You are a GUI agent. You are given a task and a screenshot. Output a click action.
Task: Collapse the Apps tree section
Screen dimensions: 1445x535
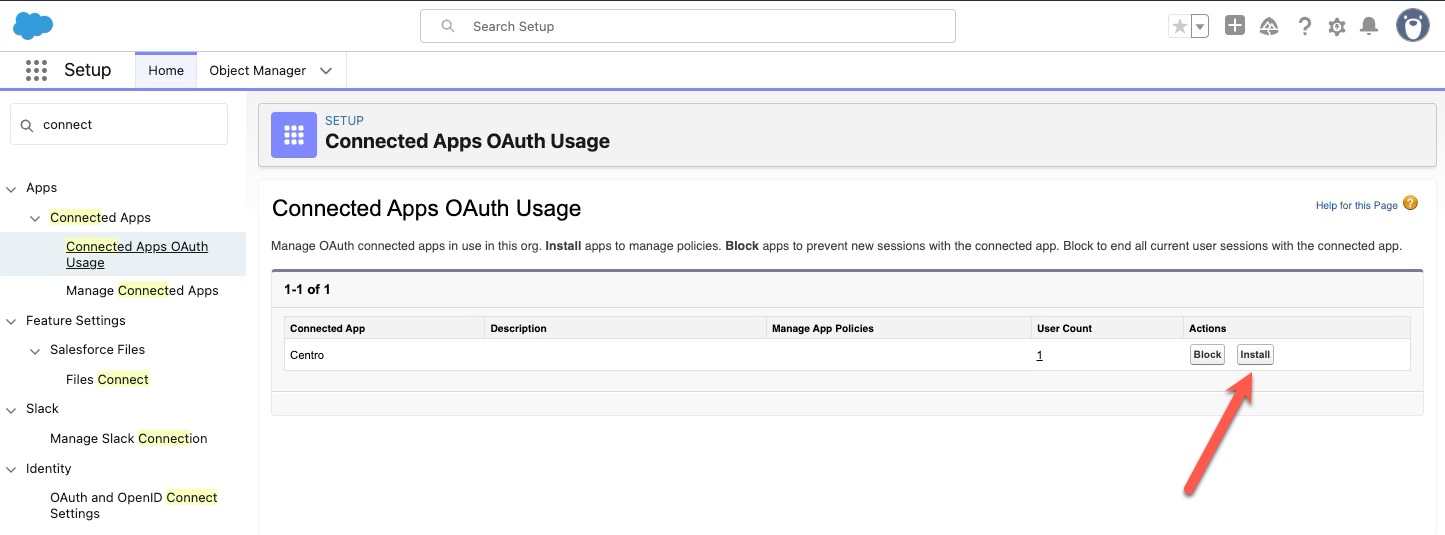pyautogui.click(x=12, y=188)
